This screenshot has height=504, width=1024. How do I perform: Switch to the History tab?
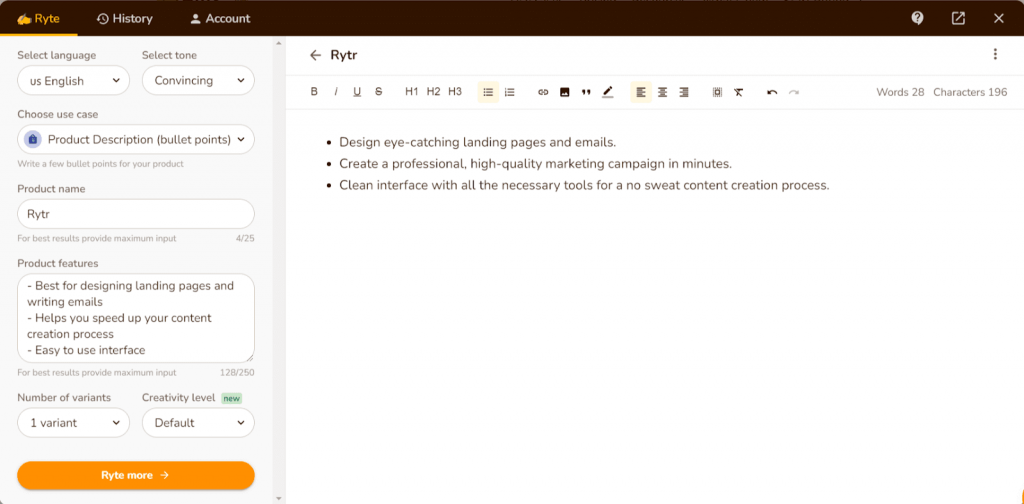(124, 18)
